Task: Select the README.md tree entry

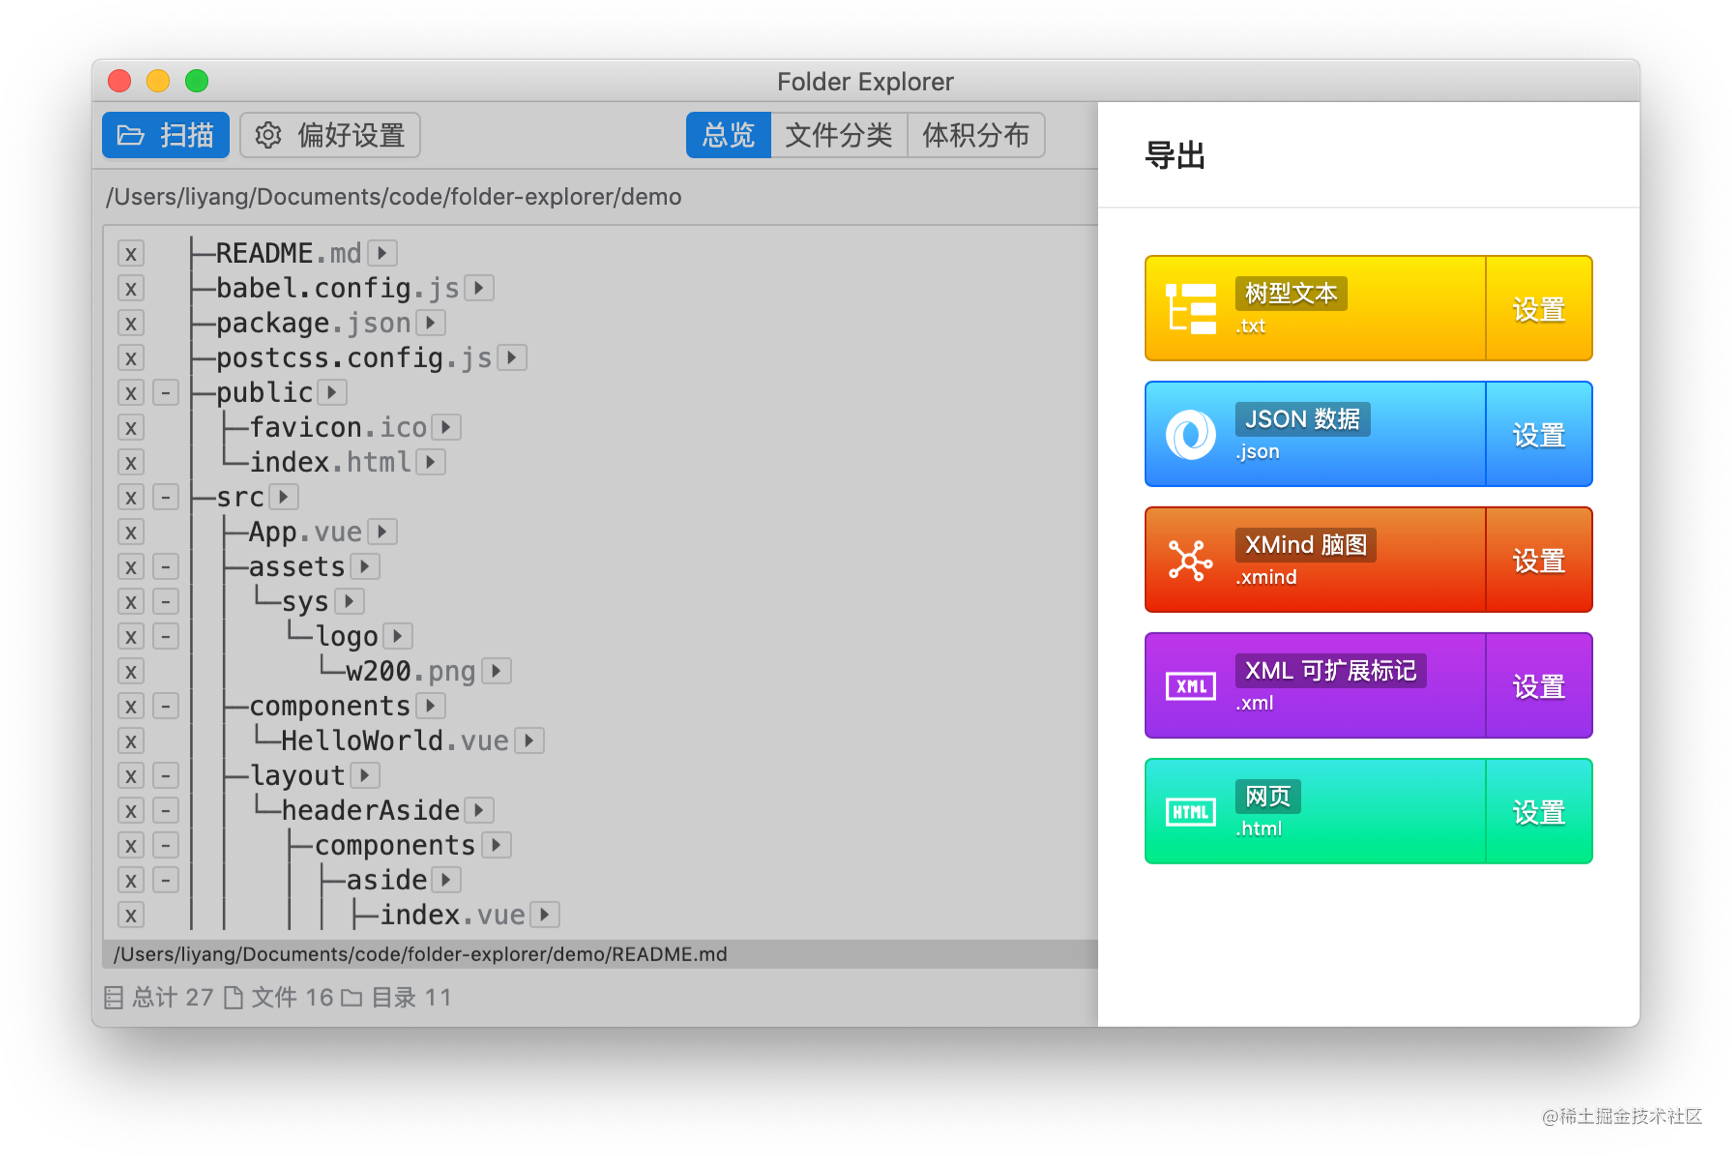Action: [x=288, y=253]
